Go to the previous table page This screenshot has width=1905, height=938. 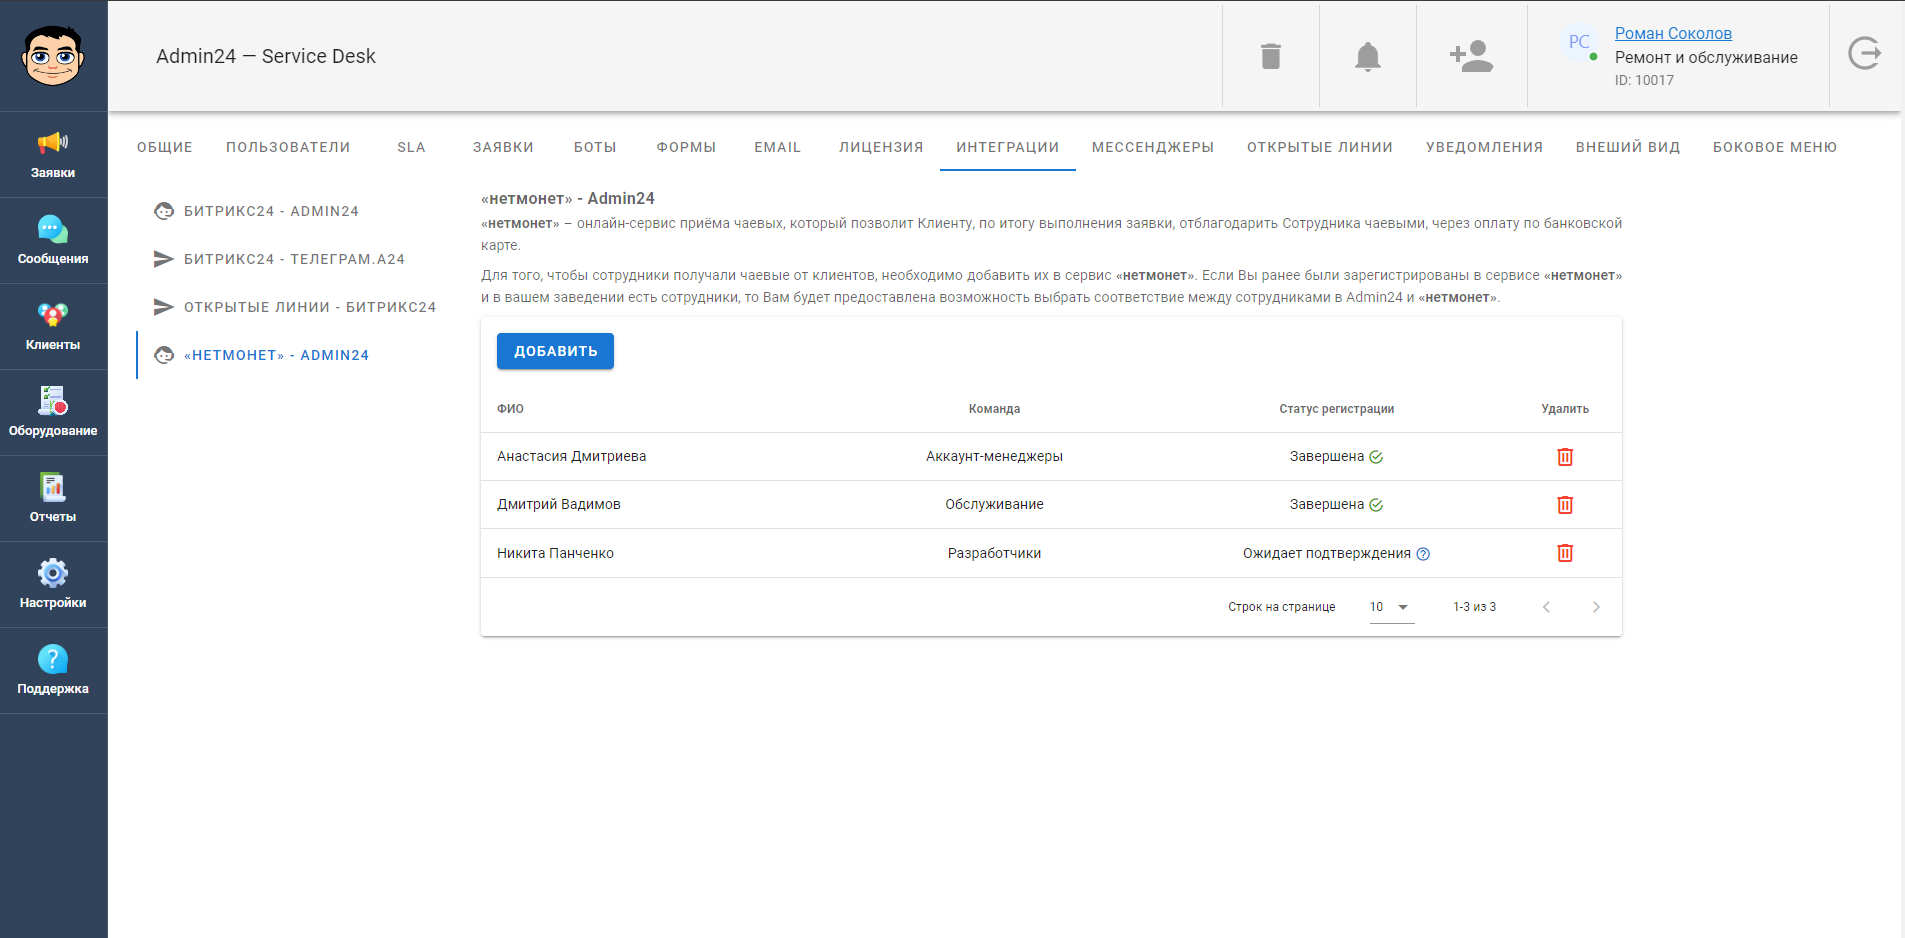(1546, 607)
